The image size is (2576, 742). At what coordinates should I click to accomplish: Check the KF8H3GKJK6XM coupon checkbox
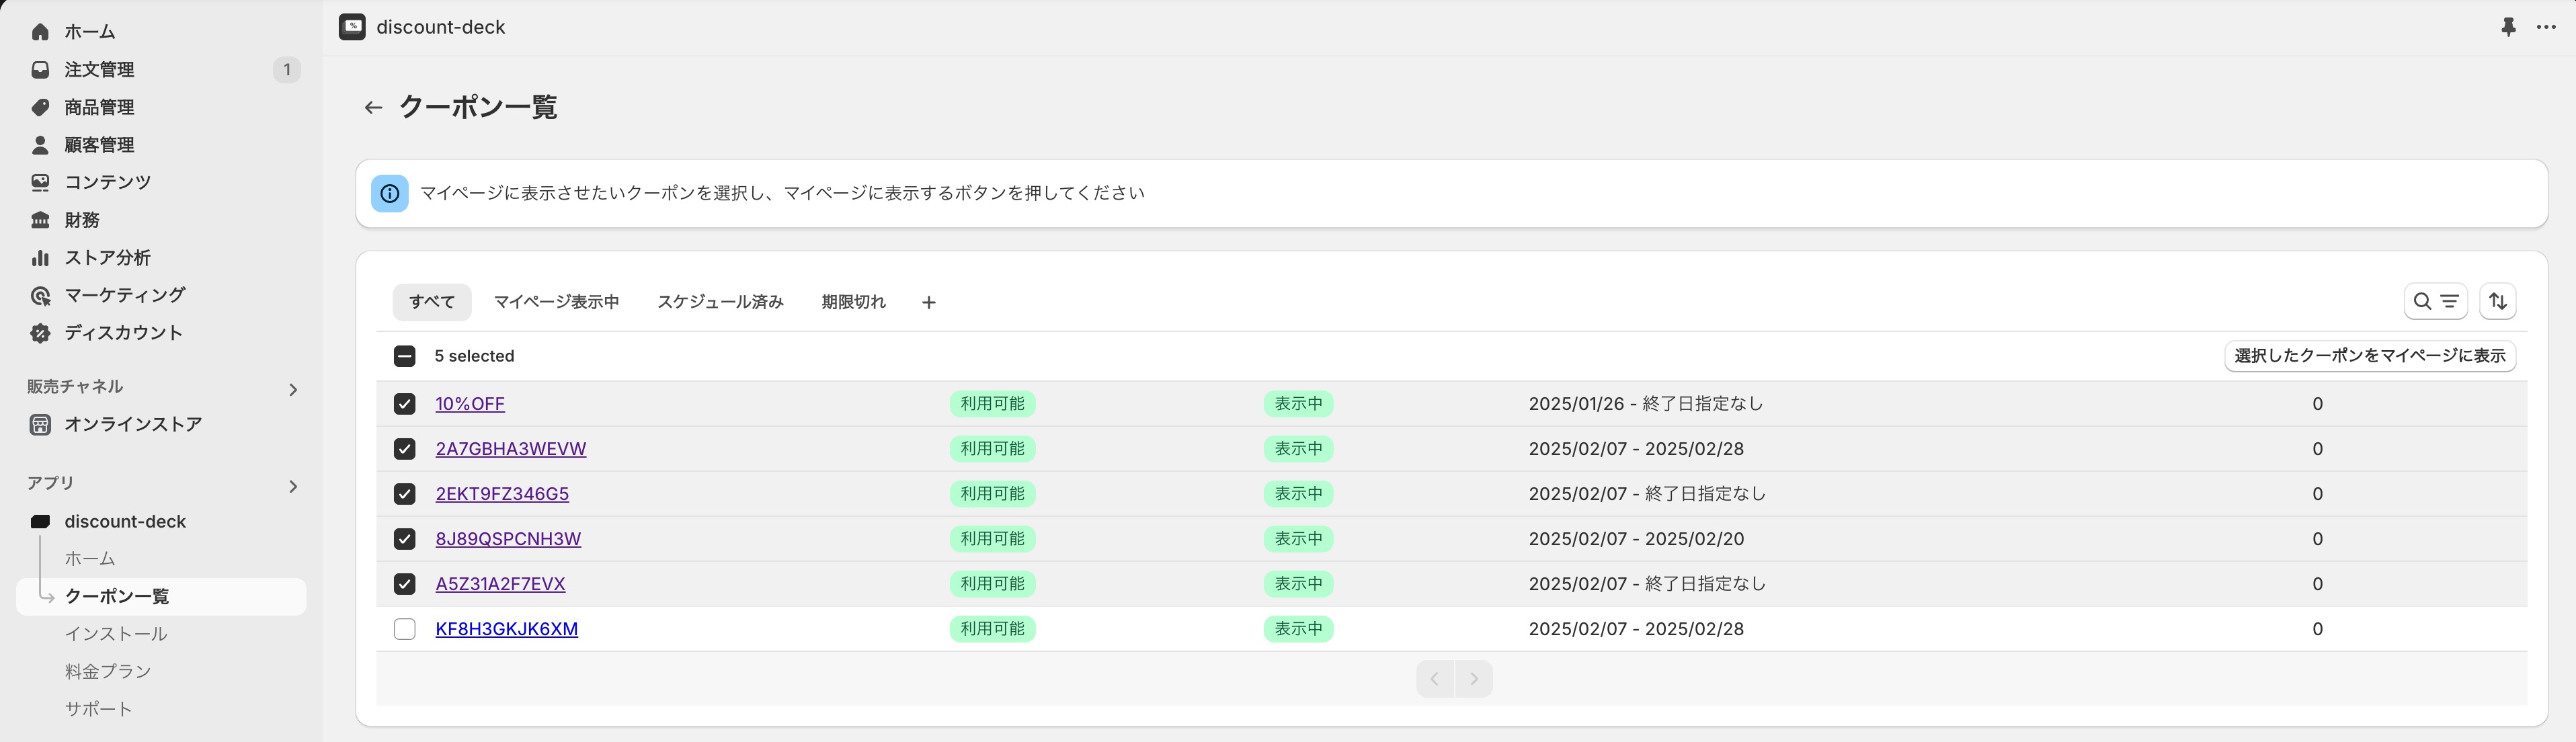[404, 629]
